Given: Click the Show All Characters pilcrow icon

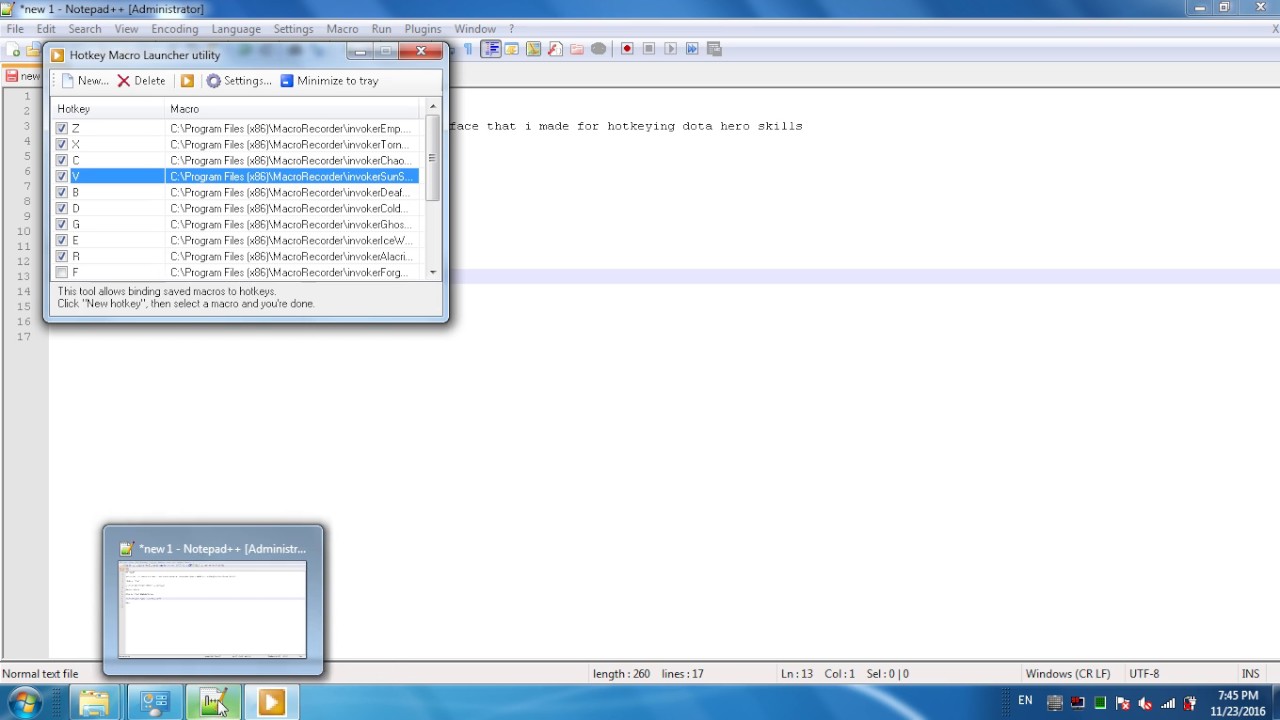Looking at the screenshot, I should point(468,49).
